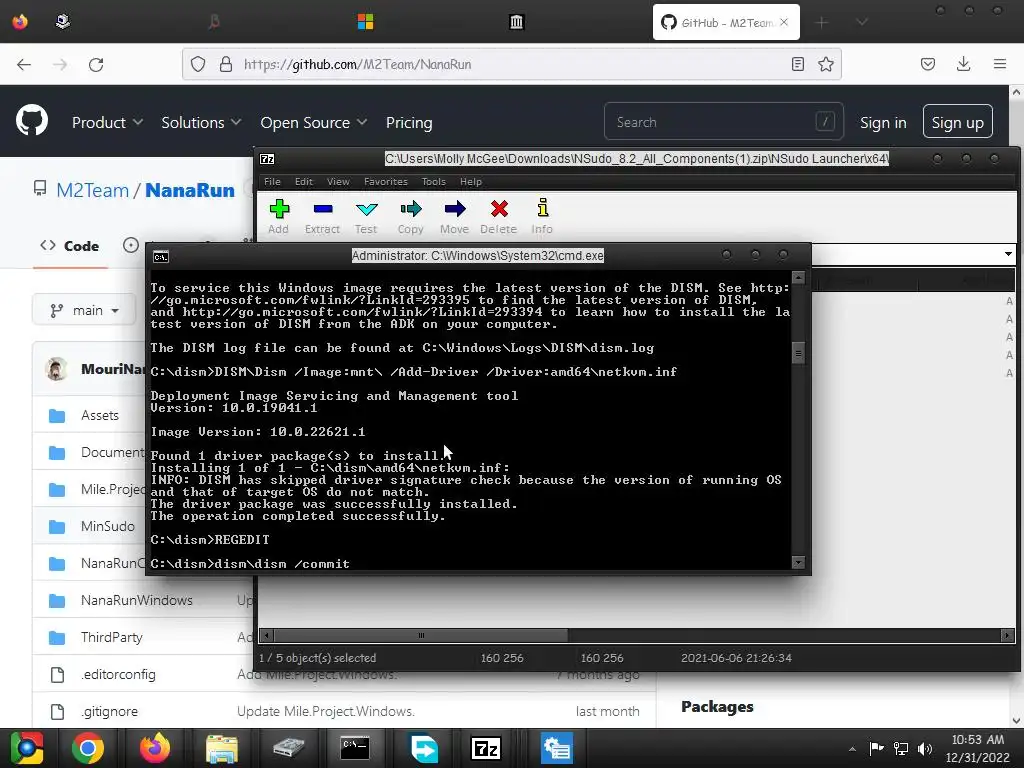Open File Explorer from the taskbar
Screen dimensions: 1024x768
pos(222,748)
